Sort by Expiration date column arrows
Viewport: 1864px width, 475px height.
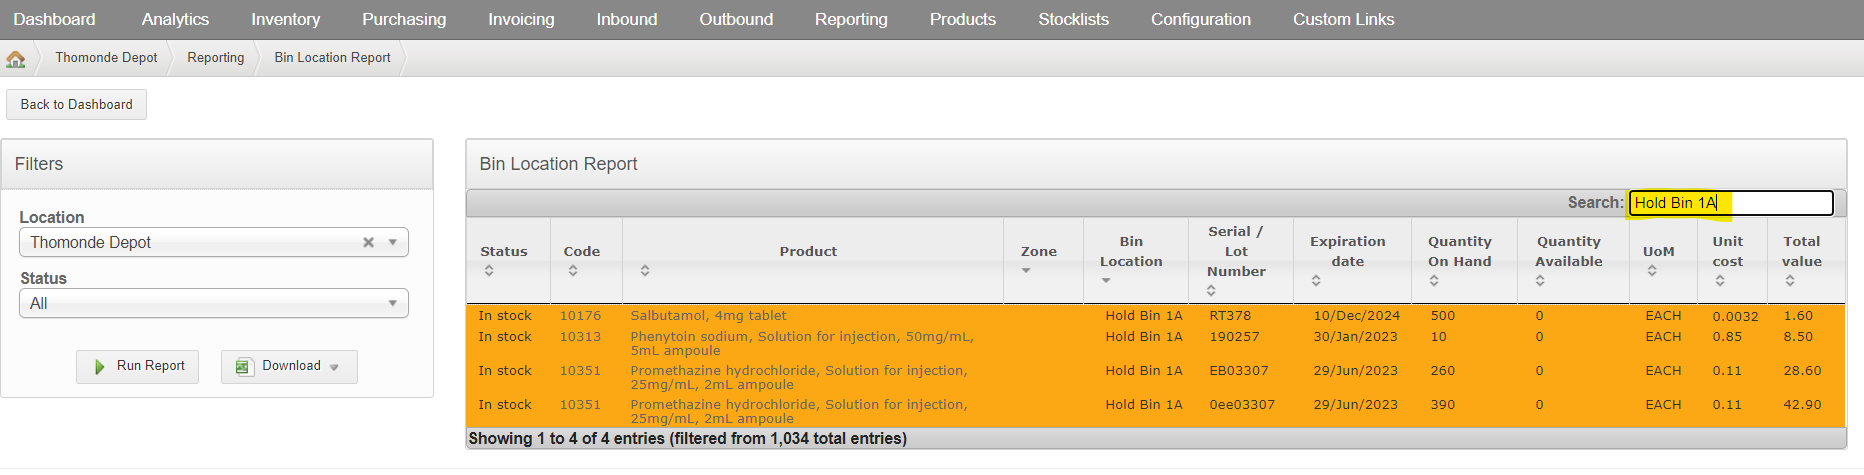pos(1316,281)
